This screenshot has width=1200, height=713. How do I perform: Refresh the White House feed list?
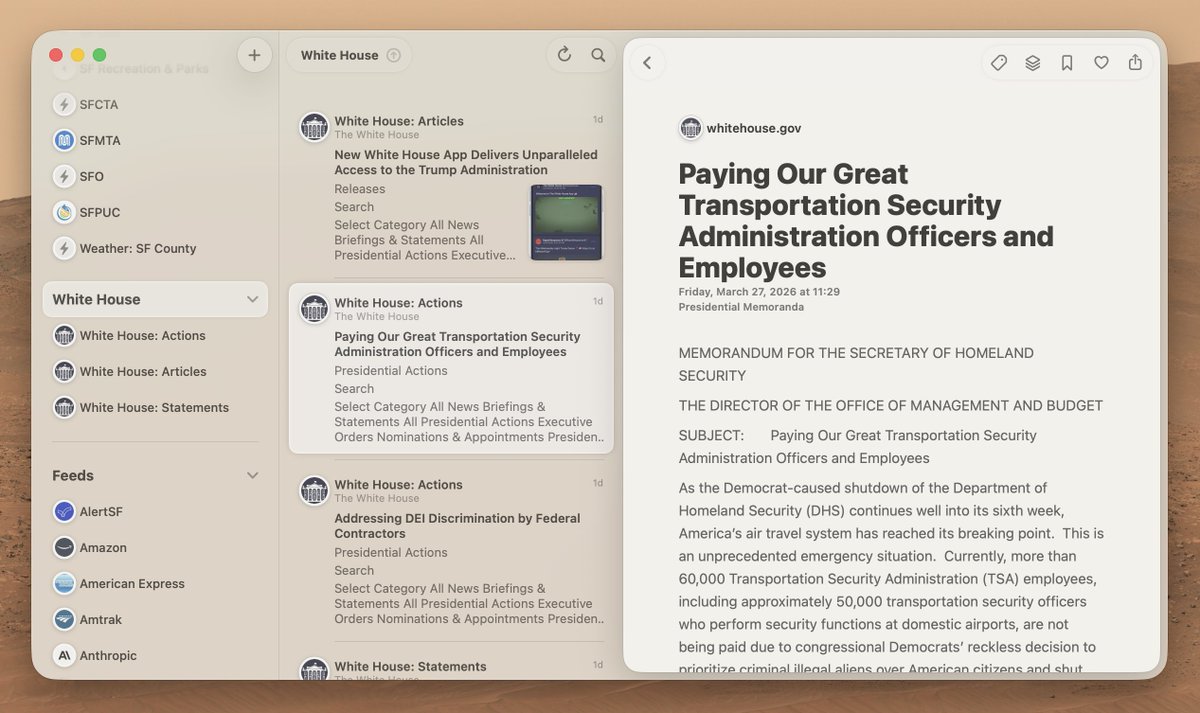564,55
